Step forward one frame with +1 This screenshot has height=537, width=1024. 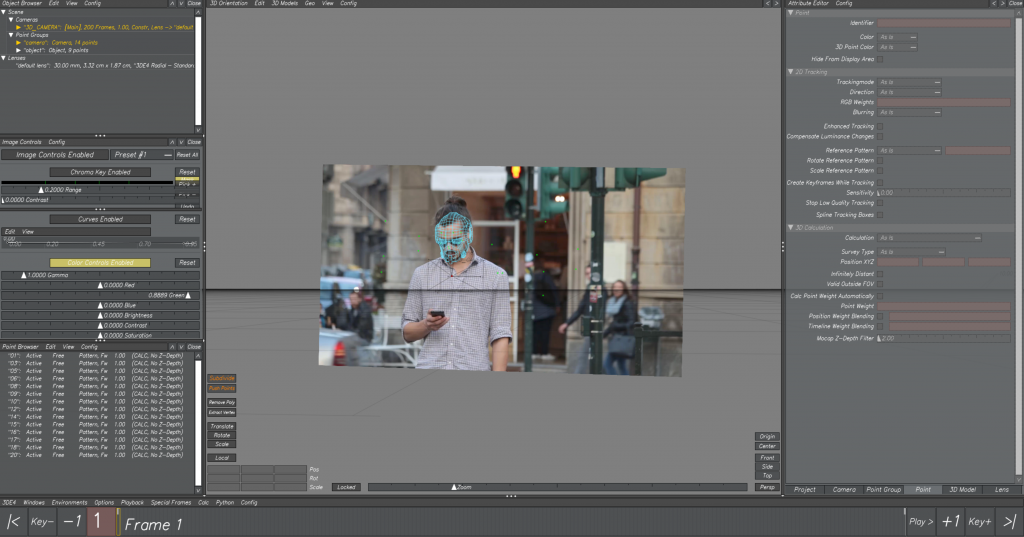[x=950, y=522]
